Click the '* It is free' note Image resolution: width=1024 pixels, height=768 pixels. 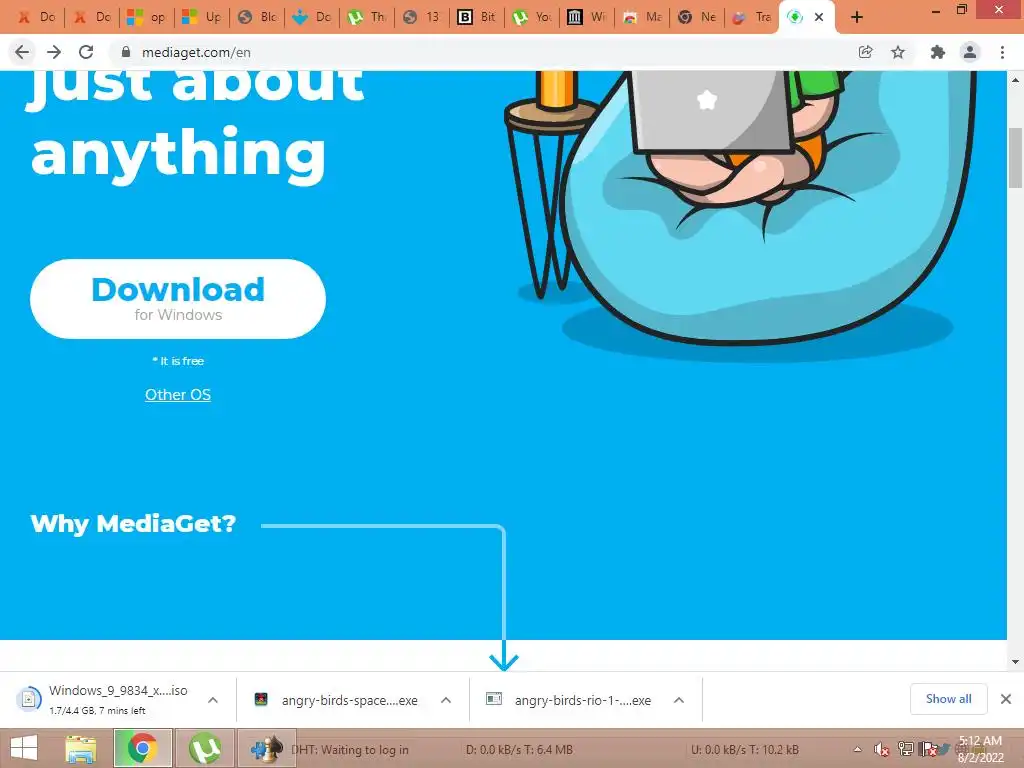[178, 360]
